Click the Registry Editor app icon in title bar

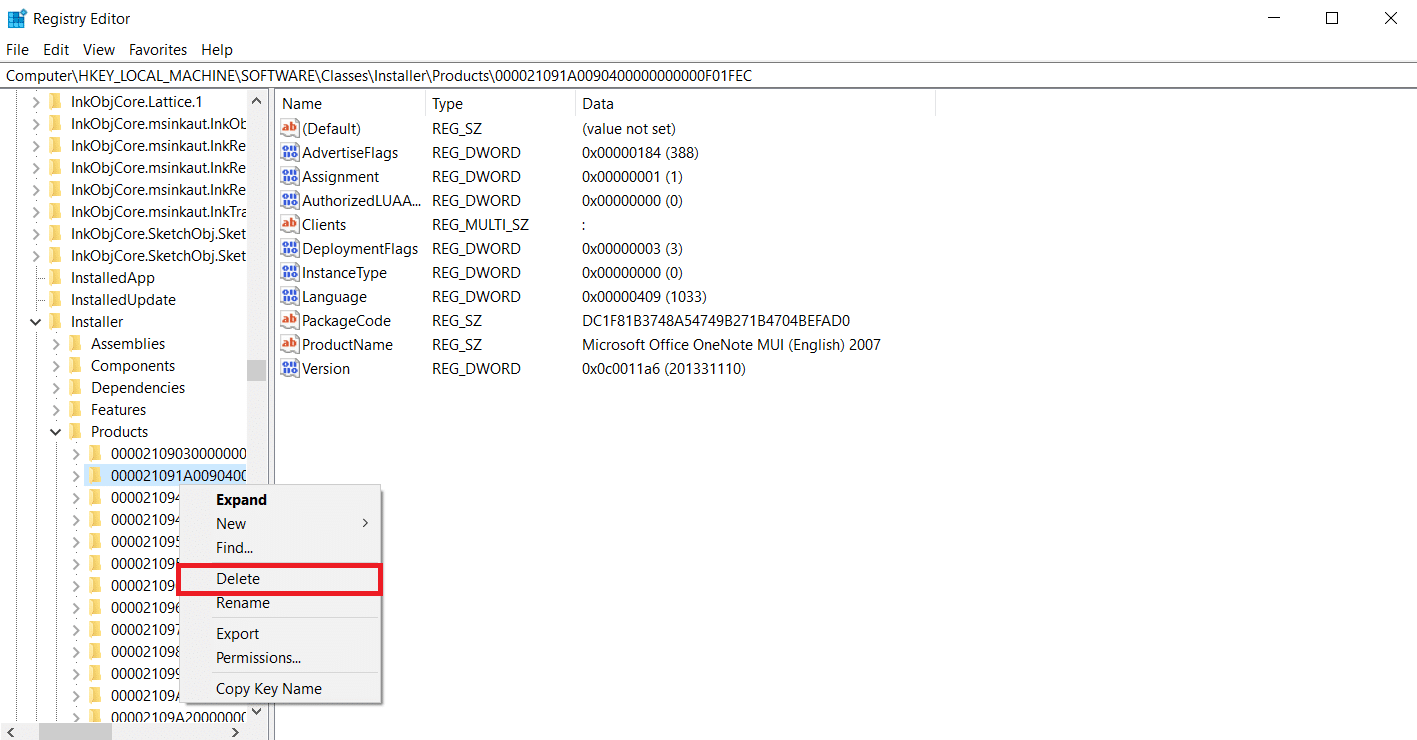pyautogui.click(x=17, y=18)
